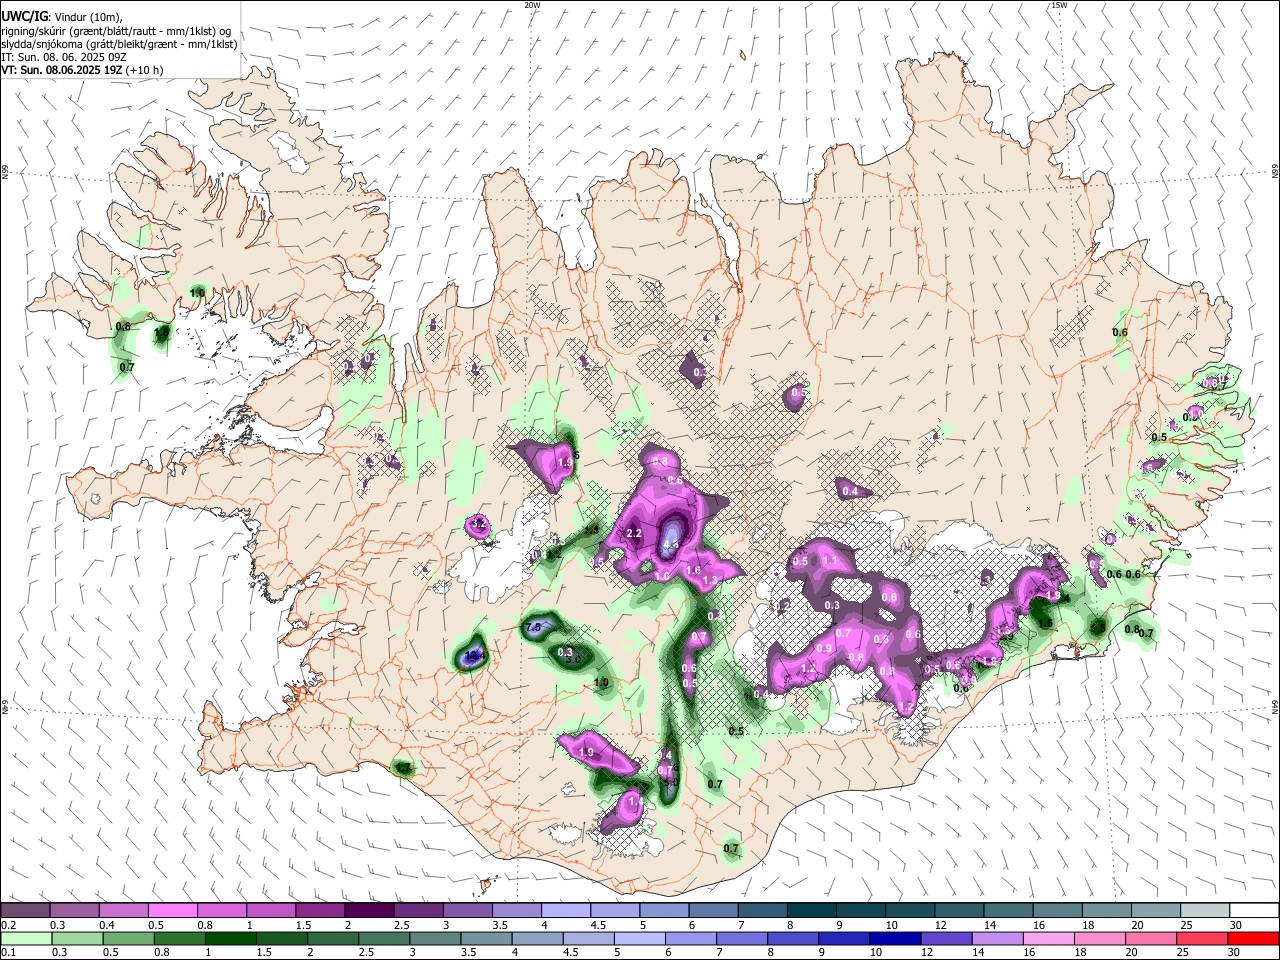
Task: Click the 'slydda/snjókoma' legend description line
Action: click(119, 44)
